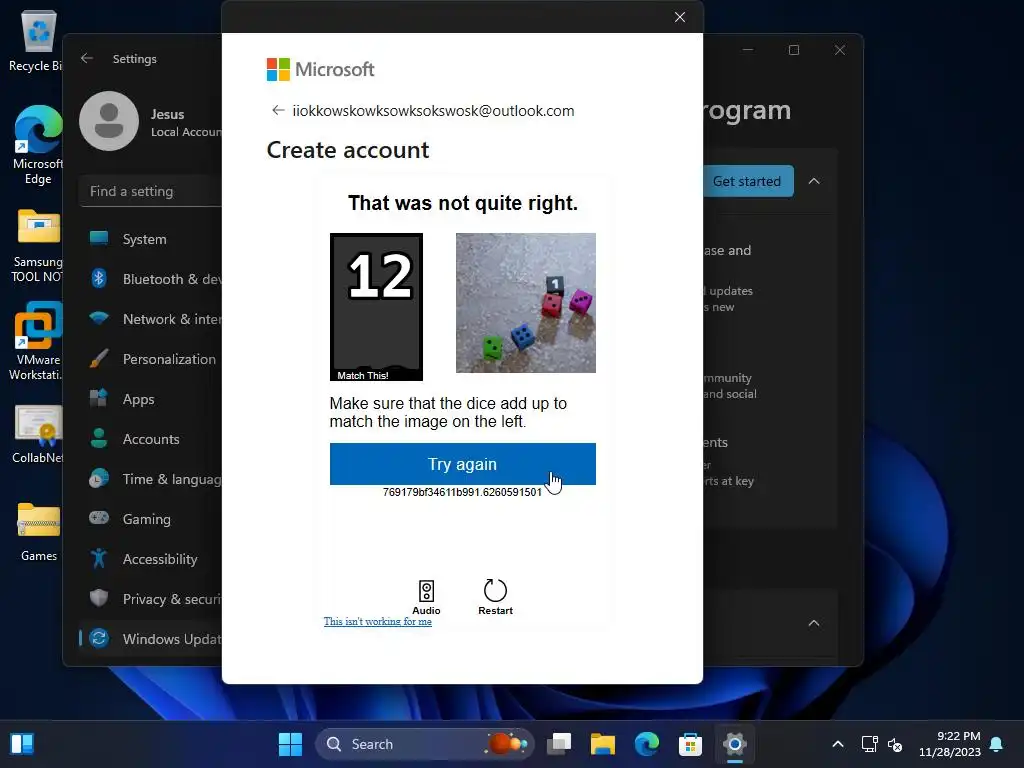This screenshot has height=768, width=1024.
Task: Open Accessibility settings
Action: tap(152, 559)
